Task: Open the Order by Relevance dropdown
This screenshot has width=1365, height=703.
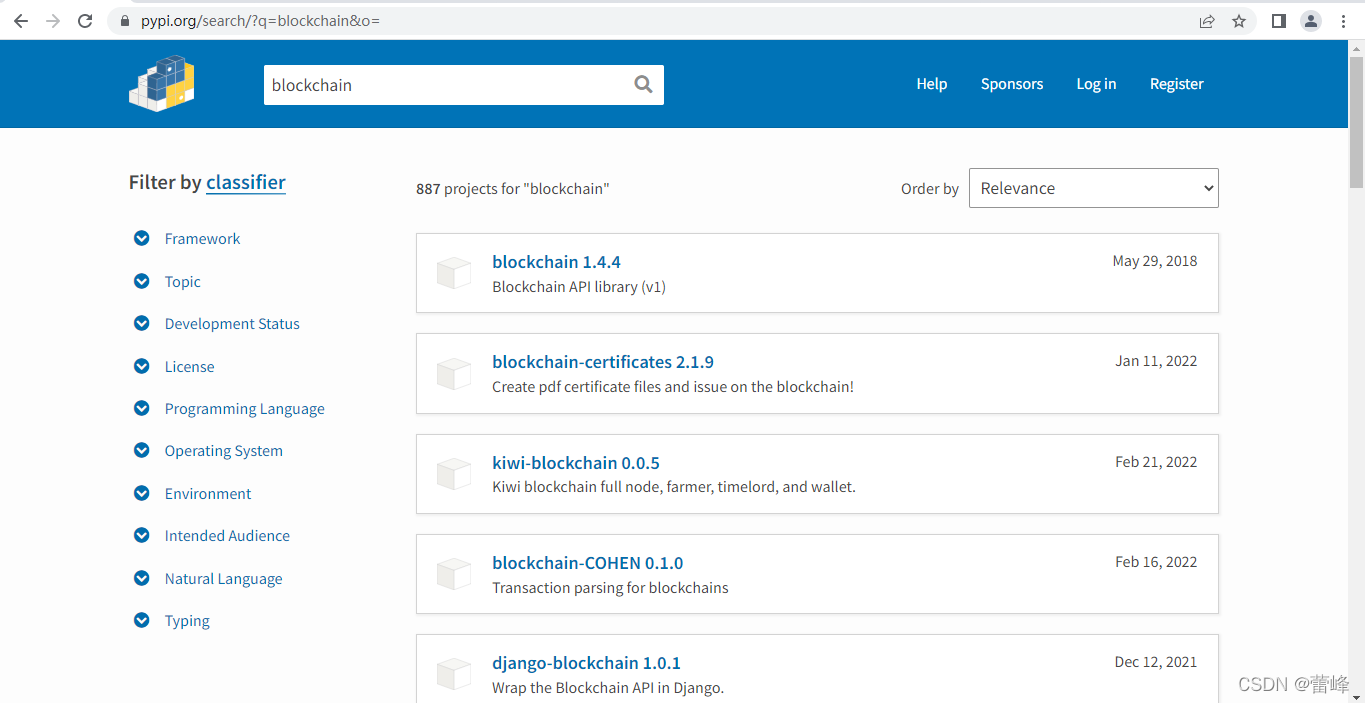Action: point(1094,188)
